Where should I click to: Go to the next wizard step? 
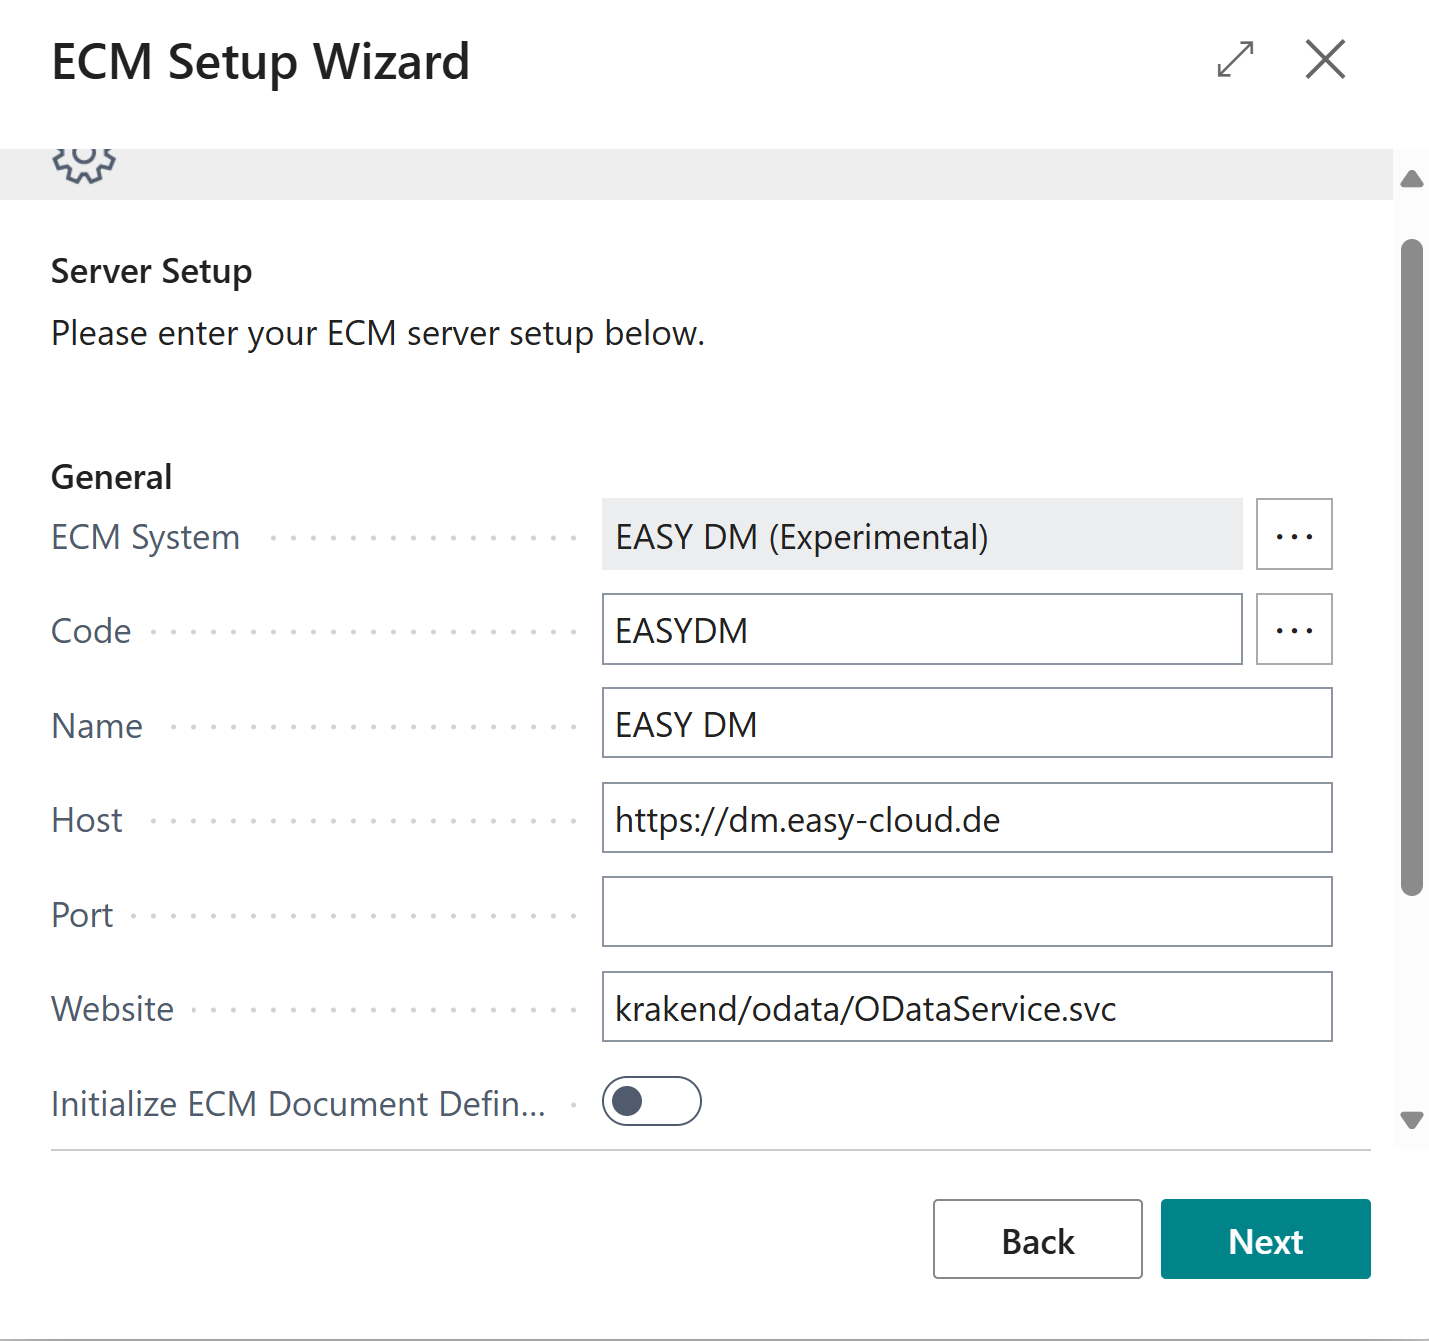coord(1265,1239)
